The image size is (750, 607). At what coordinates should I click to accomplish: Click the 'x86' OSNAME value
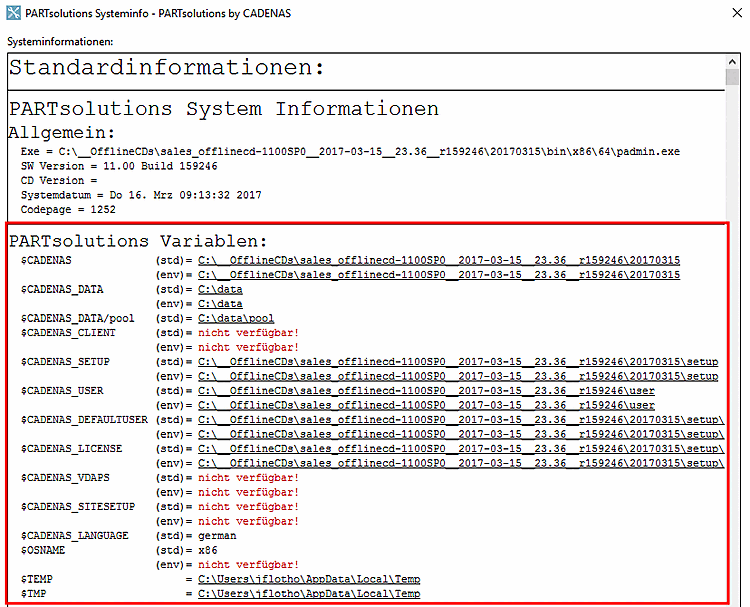tap(208, 550)
